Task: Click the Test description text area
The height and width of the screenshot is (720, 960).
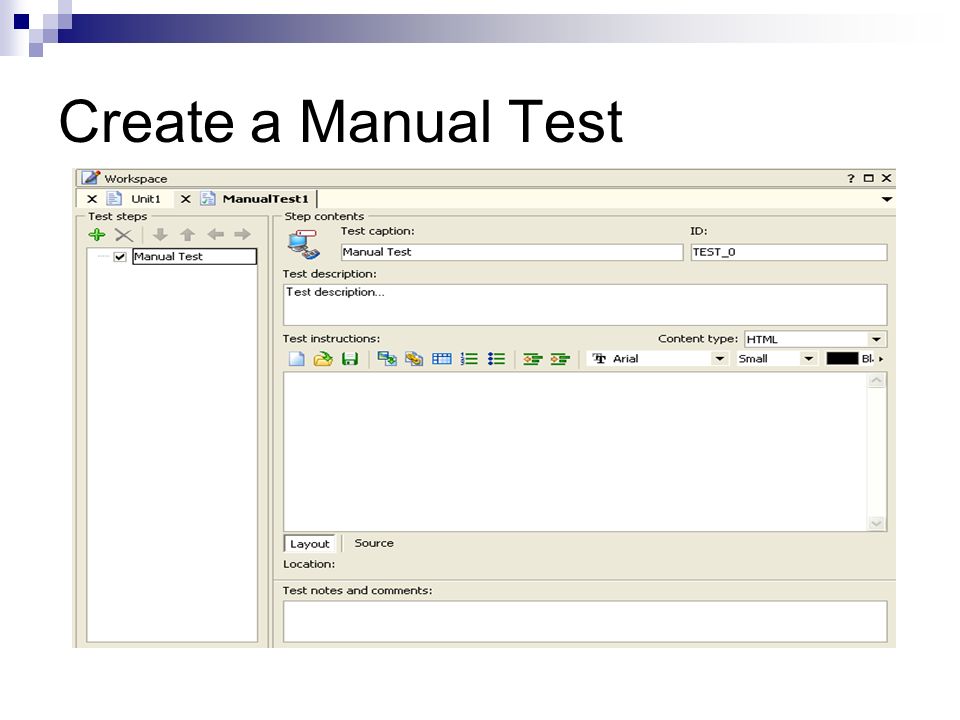Action: pos(585,304)
